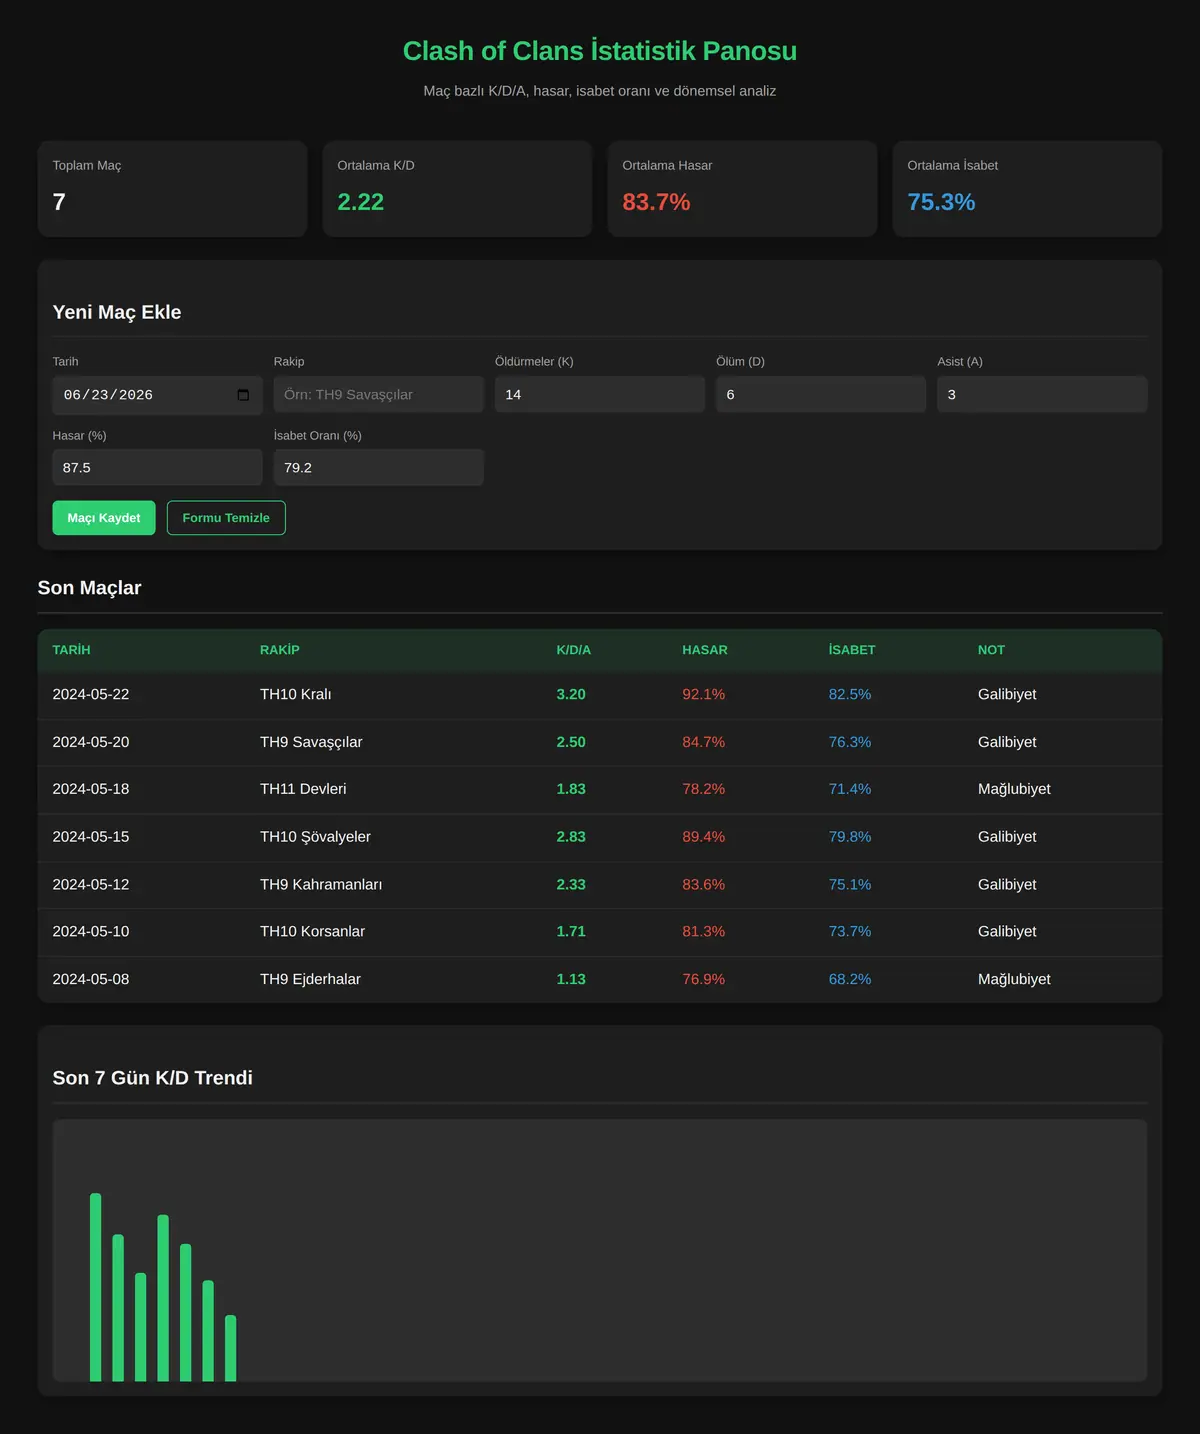
Task: Click the date 2024-05-08 cell
Action: click(91, 979)
